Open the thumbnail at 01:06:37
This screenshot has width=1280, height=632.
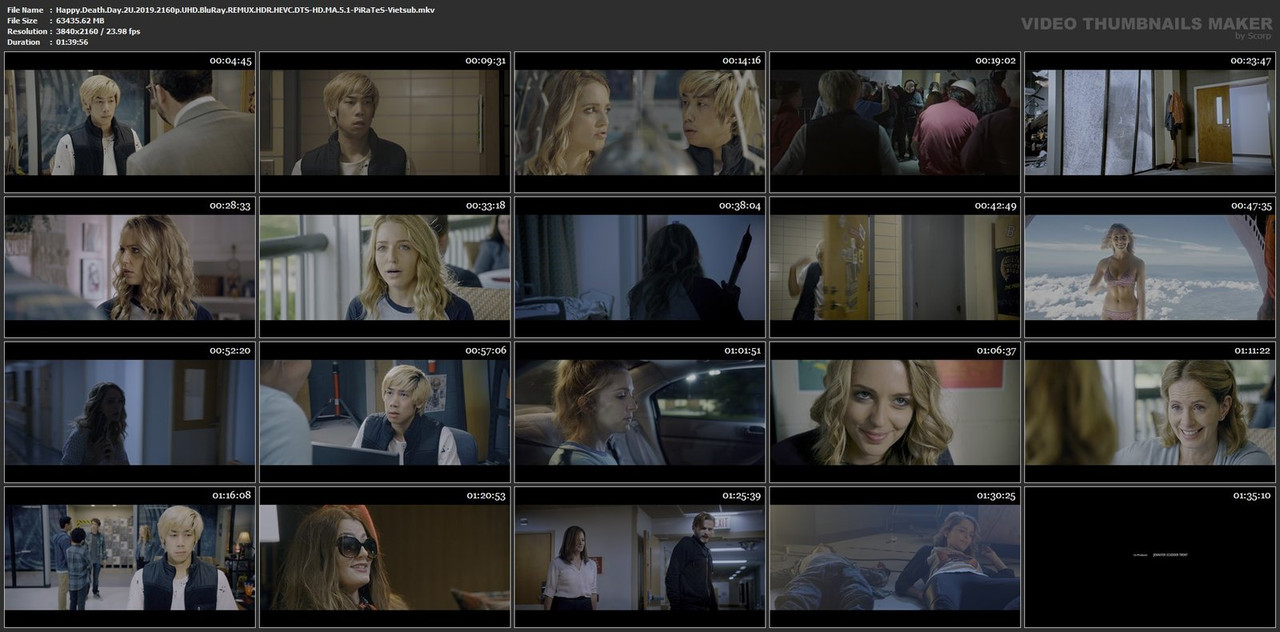tap(895, 412)
